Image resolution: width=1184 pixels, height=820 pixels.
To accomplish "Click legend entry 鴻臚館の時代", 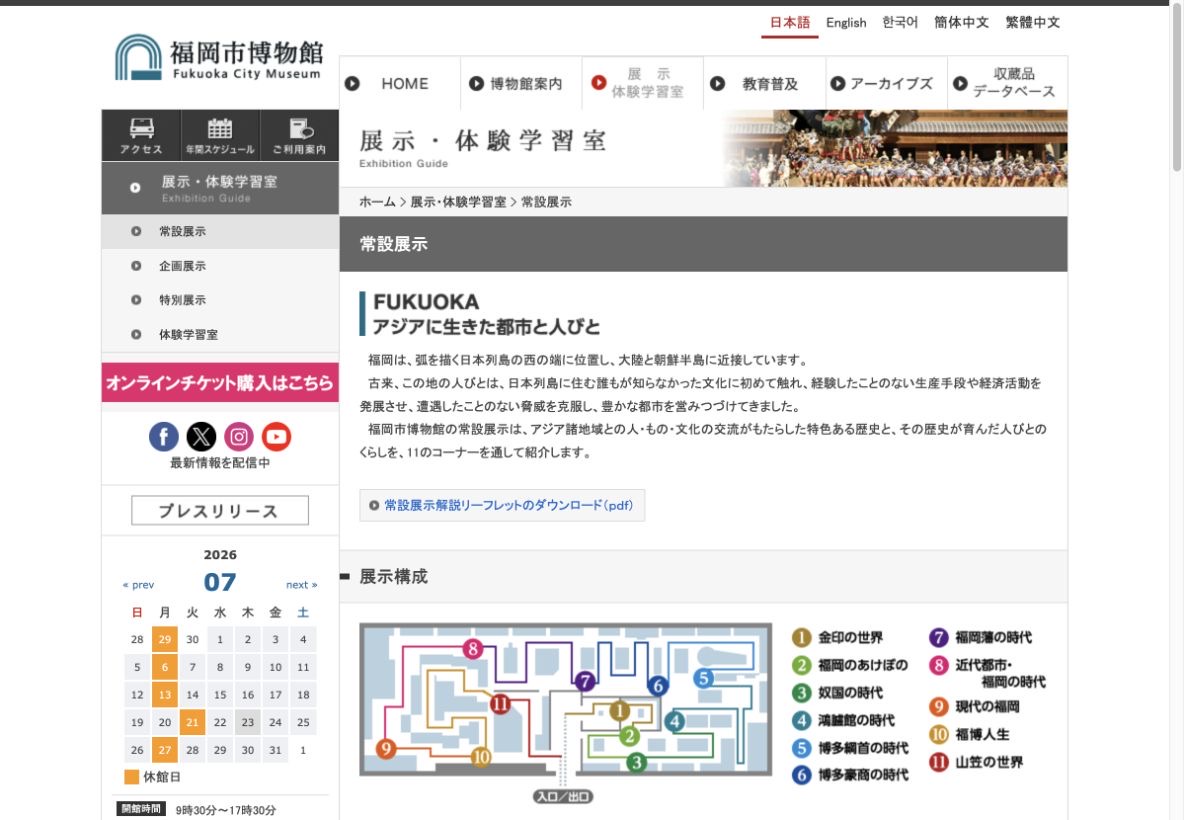I will 843,720.
